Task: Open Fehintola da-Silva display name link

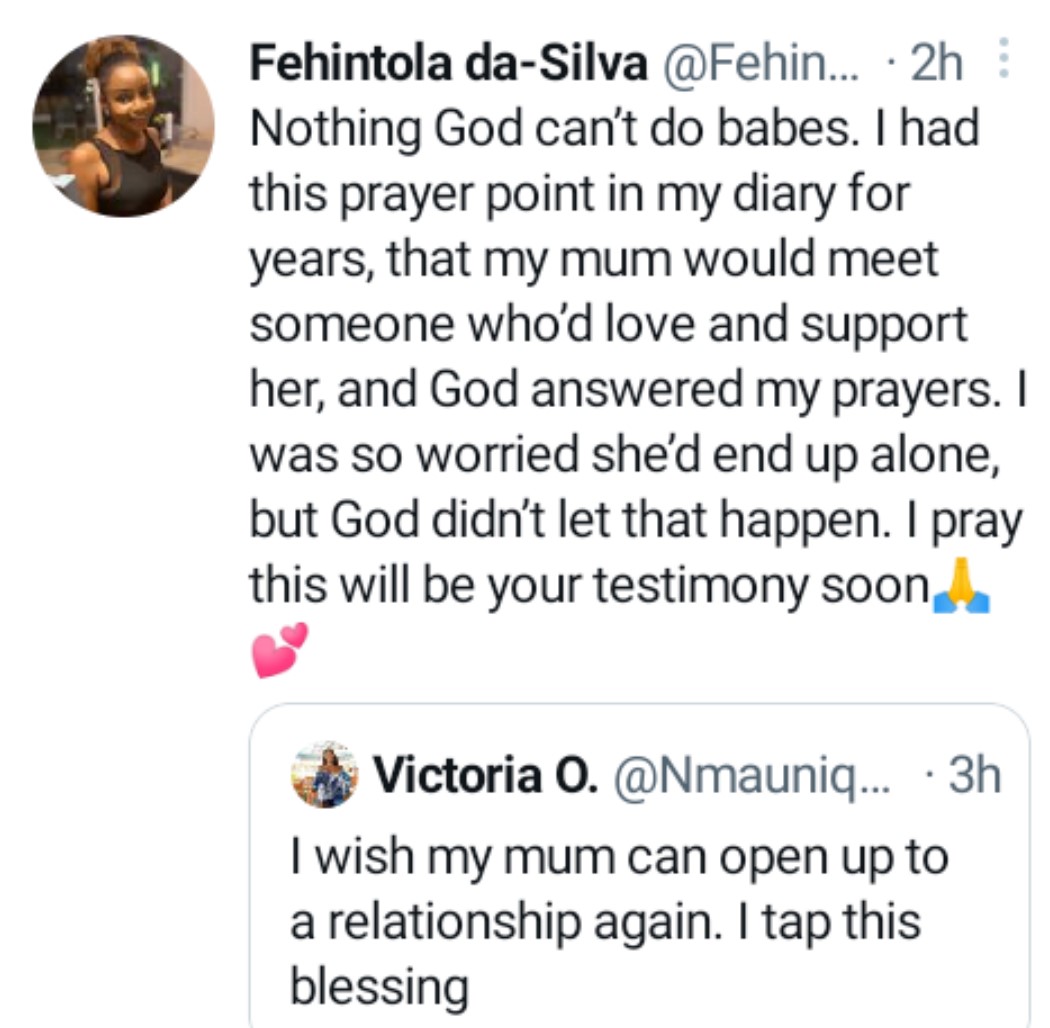Action: coord(447,65)
